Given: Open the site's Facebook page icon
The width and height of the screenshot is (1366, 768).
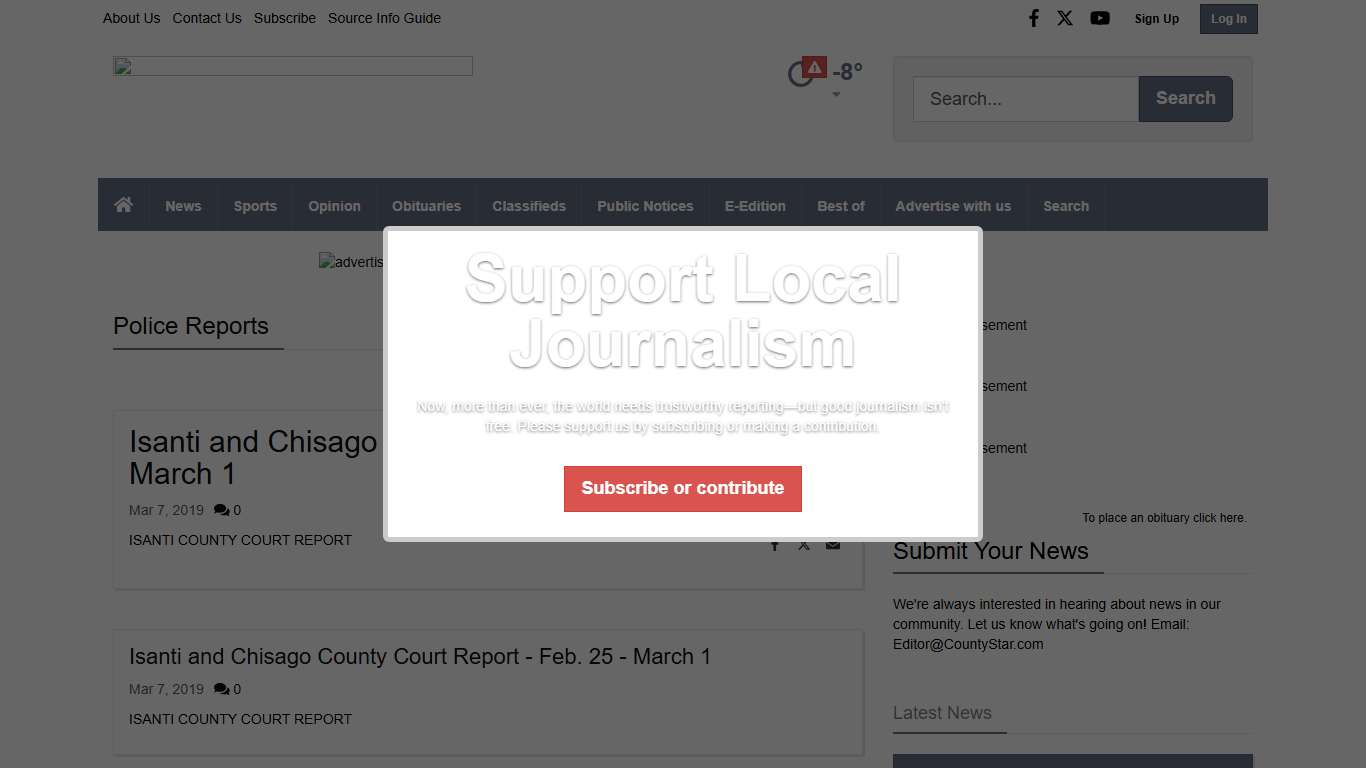Looking at the screenshot, I should tap(1034, 17).
